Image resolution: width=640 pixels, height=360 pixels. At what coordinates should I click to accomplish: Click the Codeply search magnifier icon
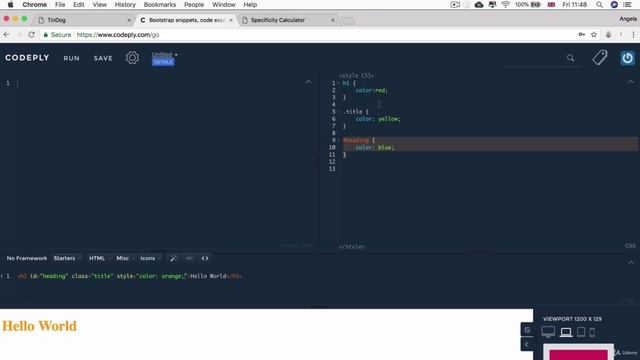[x=570, y=58]
